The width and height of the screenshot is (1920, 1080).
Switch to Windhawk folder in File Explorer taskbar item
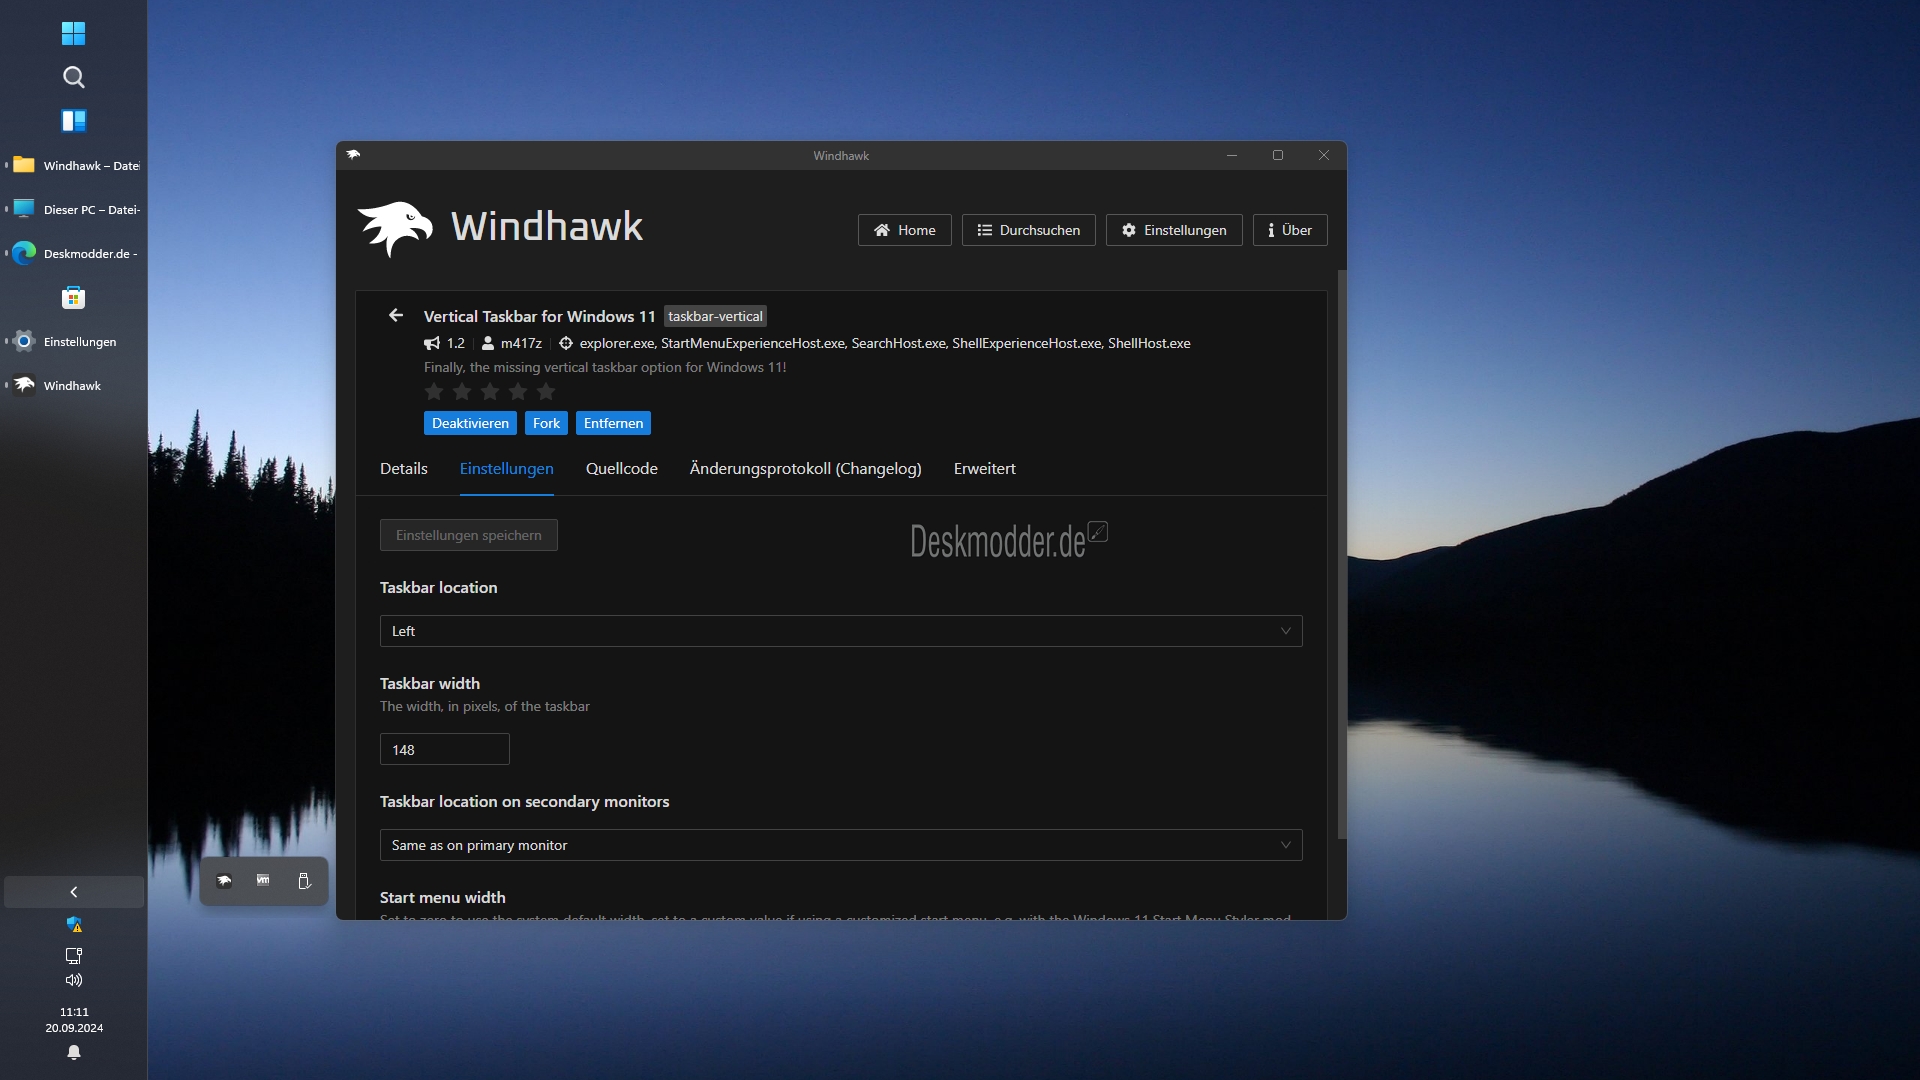tap(73, 165)
